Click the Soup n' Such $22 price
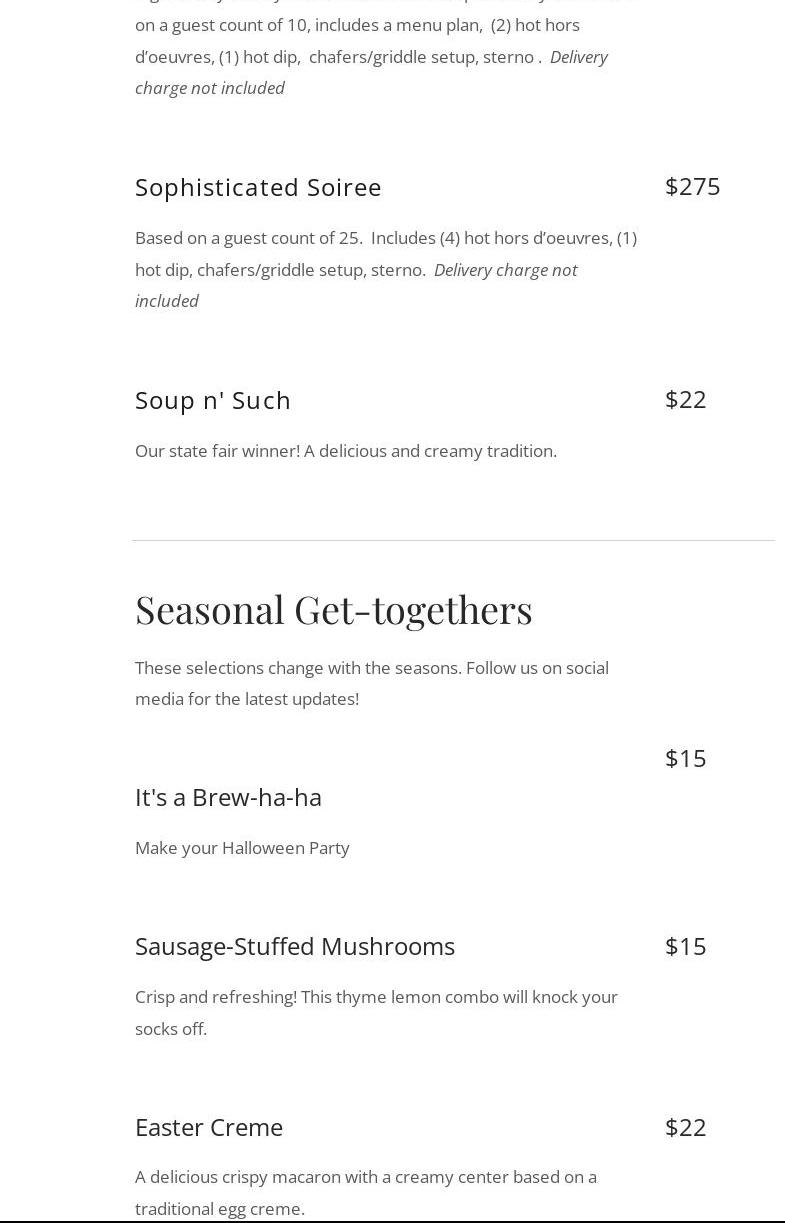This screenshot has height=1223, width=785. click(685, 399)
